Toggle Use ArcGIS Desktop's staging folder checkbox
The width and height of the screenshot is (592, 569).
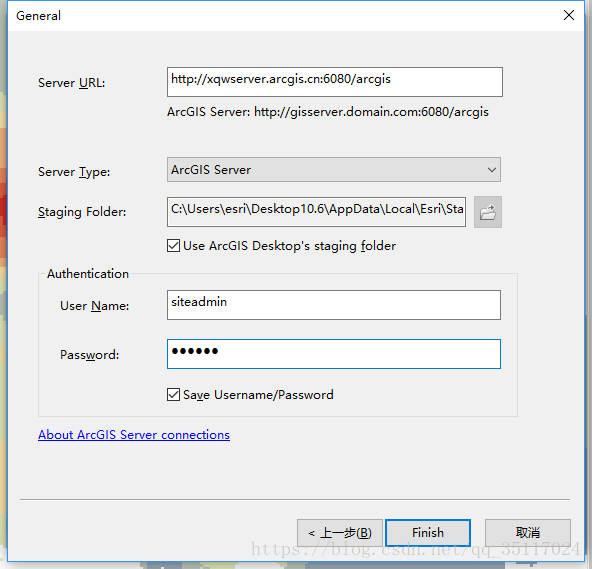[173, 245]
